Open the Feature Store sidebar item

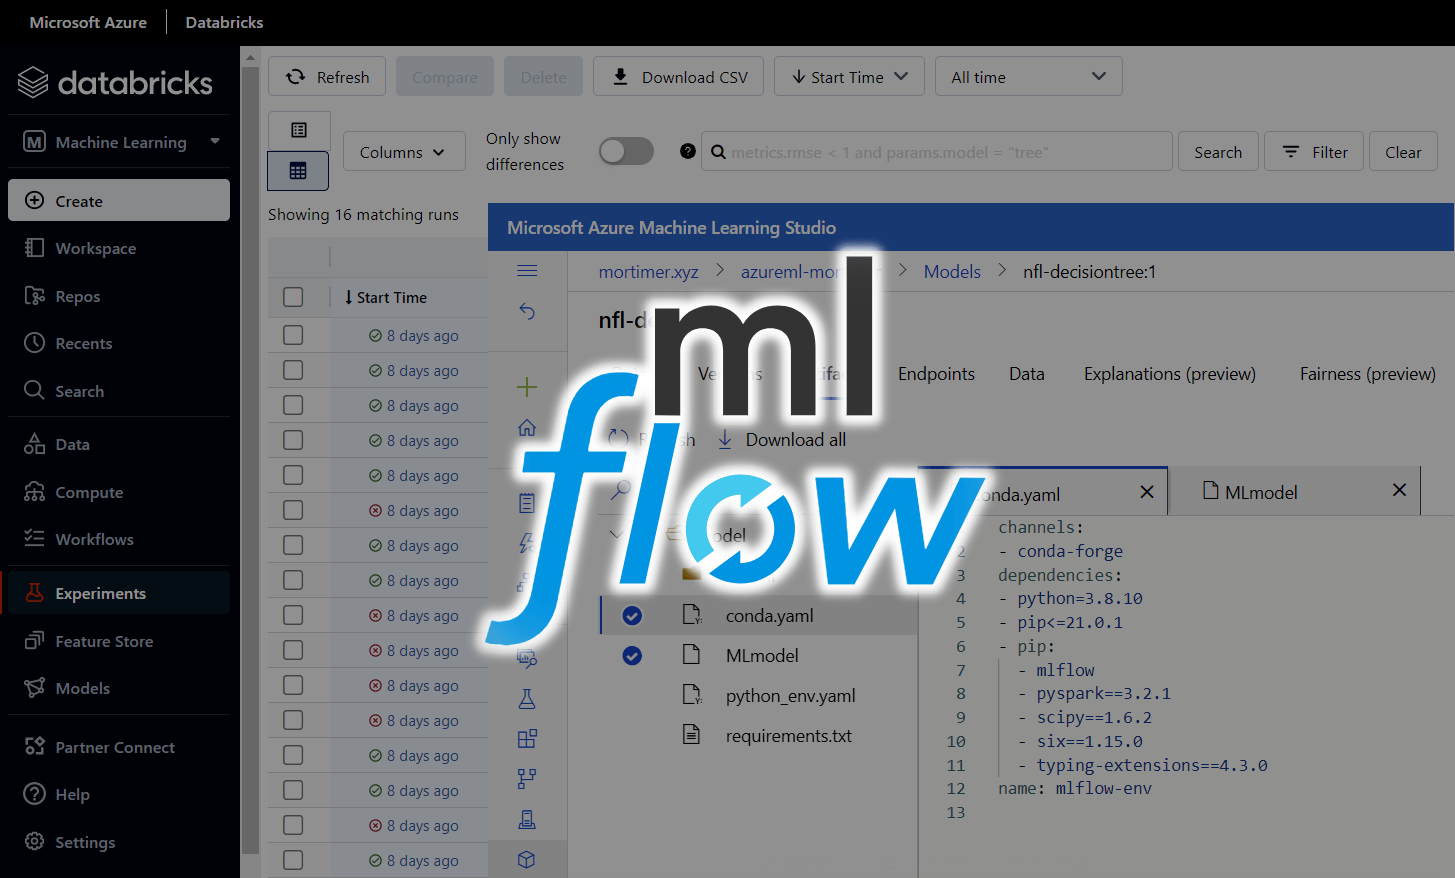coord(104,641)
